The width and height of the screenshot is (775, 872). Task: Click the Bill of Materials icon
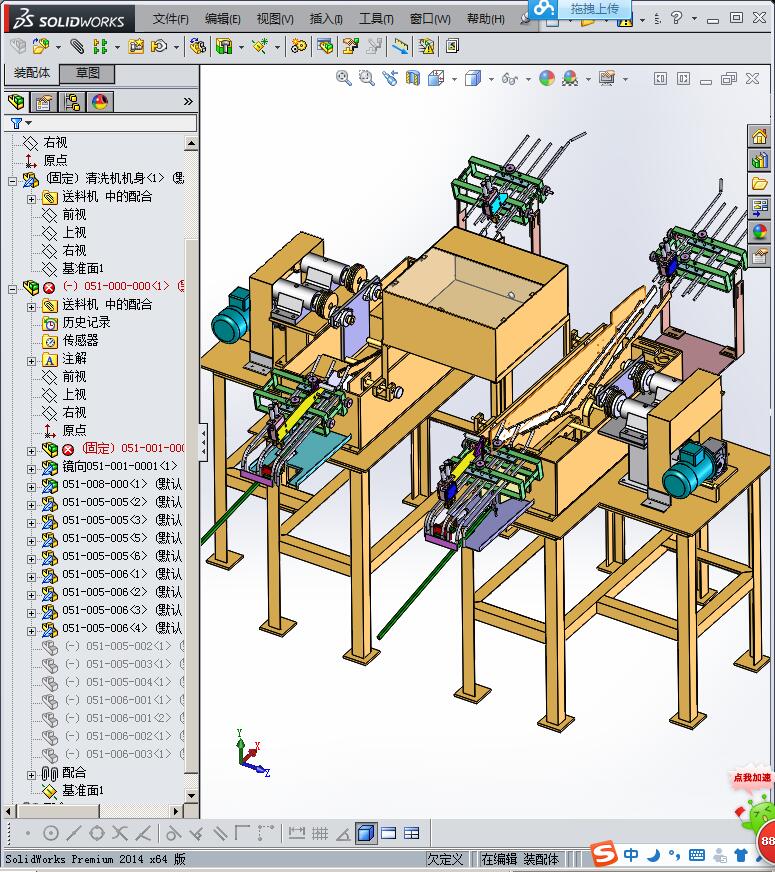(x=325, y=46)
